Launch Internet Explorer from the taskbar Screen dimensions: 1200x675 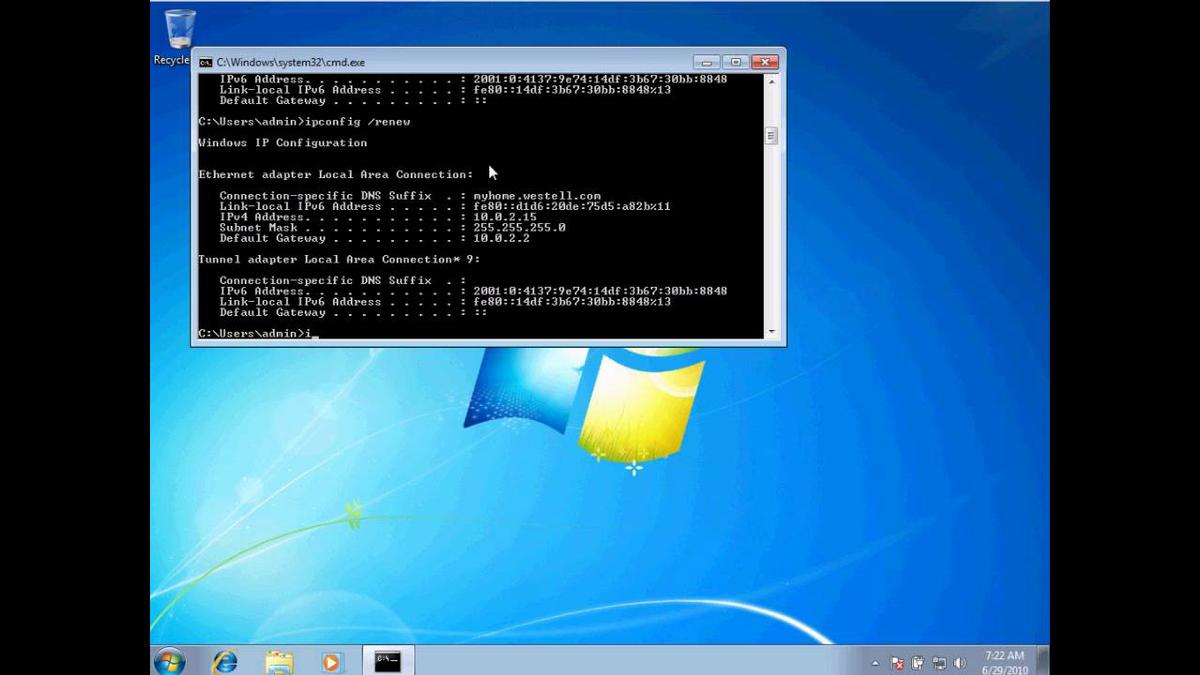226,660
